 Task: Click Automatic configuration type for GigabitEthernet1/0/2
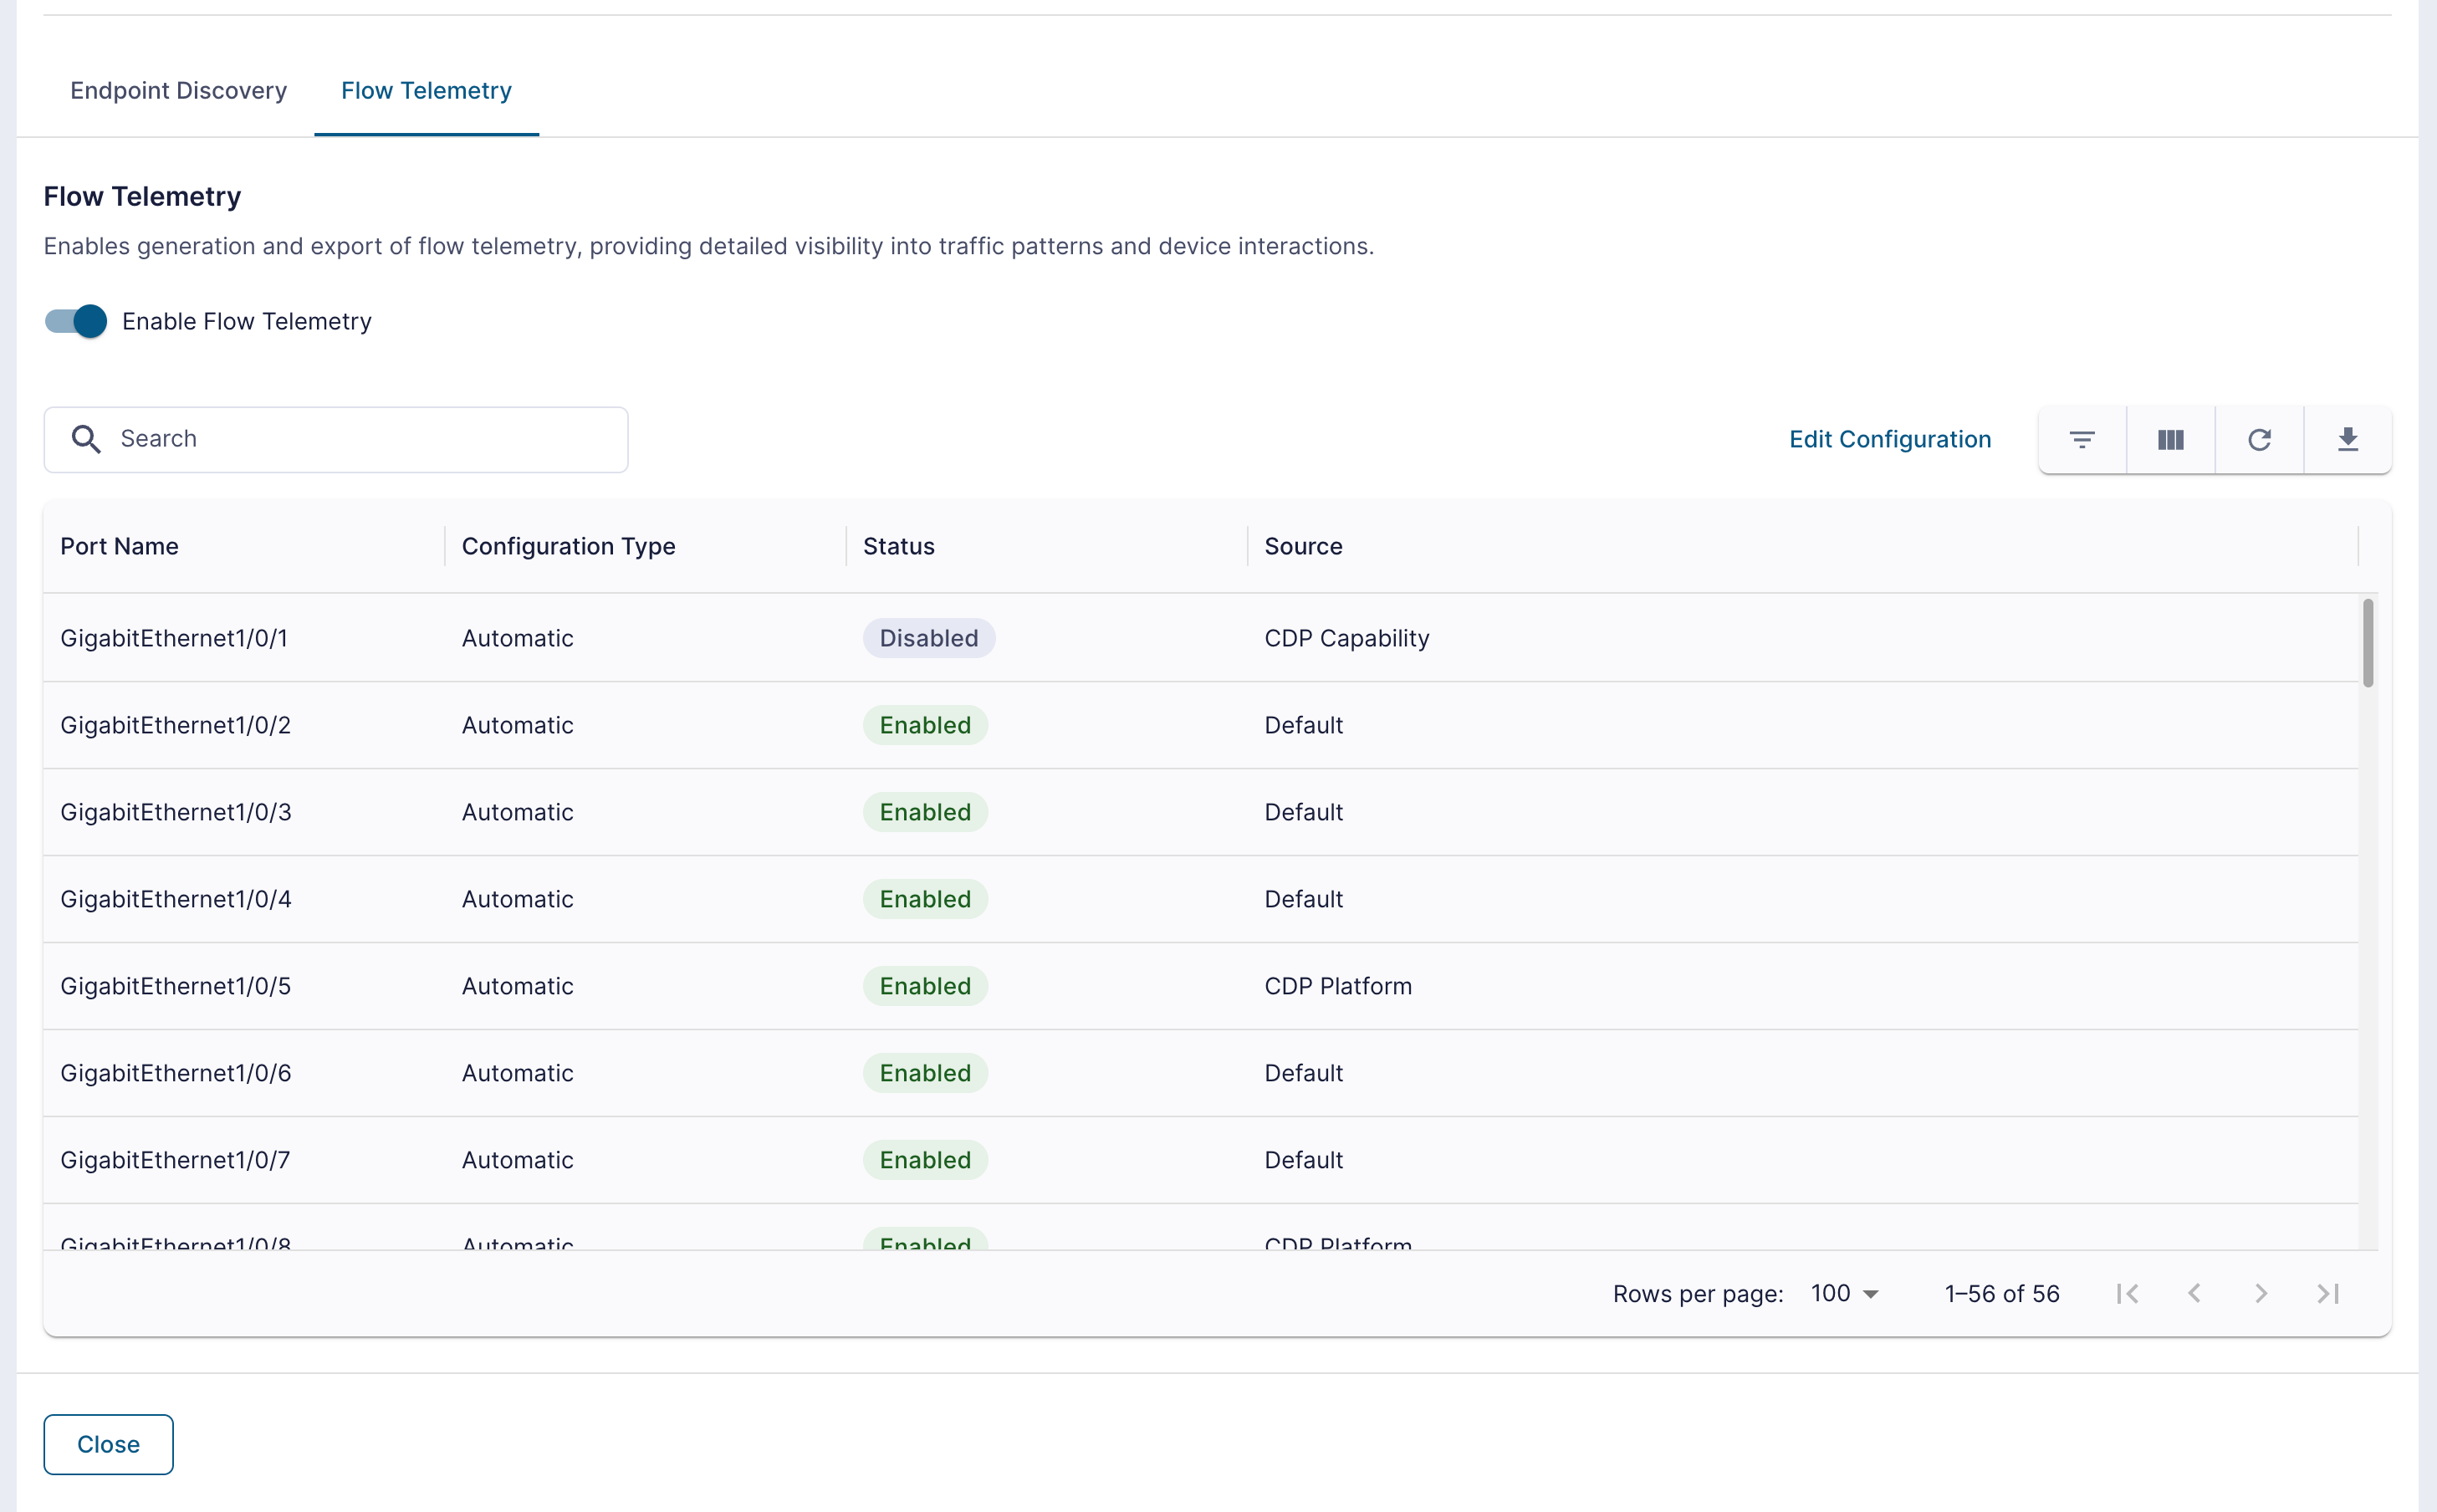pos(517,725)
